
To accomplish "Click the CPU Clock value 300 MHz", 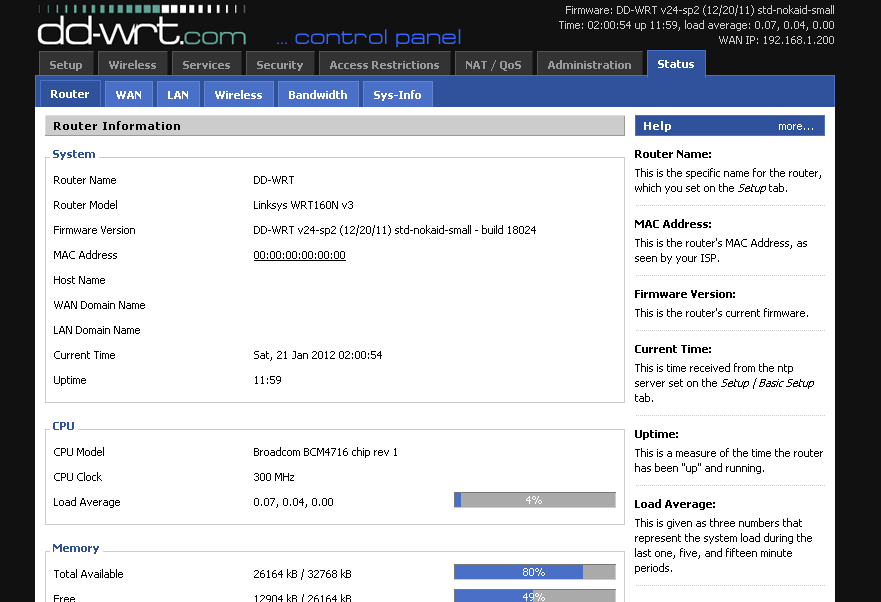I will click(274, 477).
